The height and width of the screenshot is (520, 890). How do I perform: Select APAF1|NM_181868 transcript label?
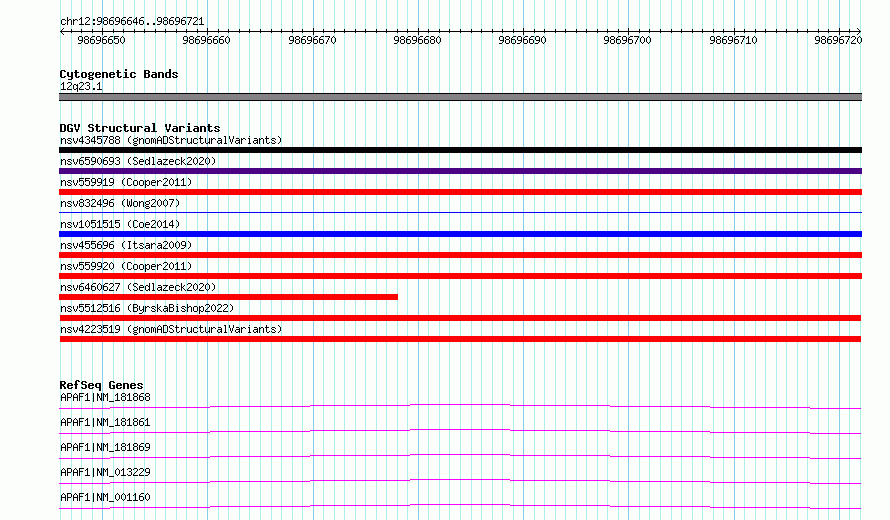105,397
